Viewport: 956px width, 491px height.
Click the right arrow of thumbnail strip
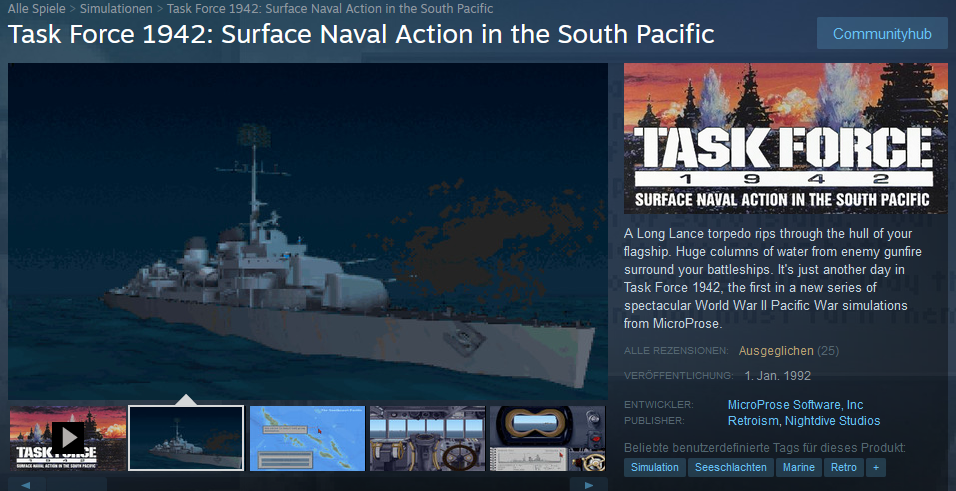(588, 485)
